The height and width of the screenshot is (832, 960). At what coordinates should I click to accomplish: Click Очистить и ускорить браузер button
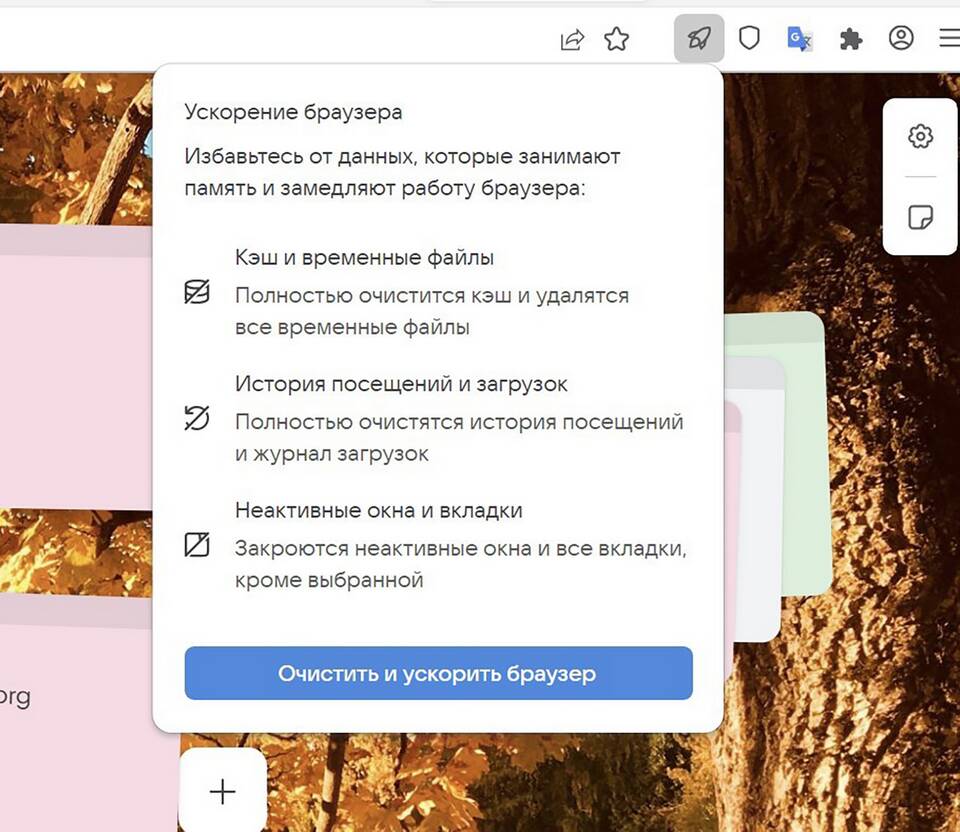tap(438, 673)
